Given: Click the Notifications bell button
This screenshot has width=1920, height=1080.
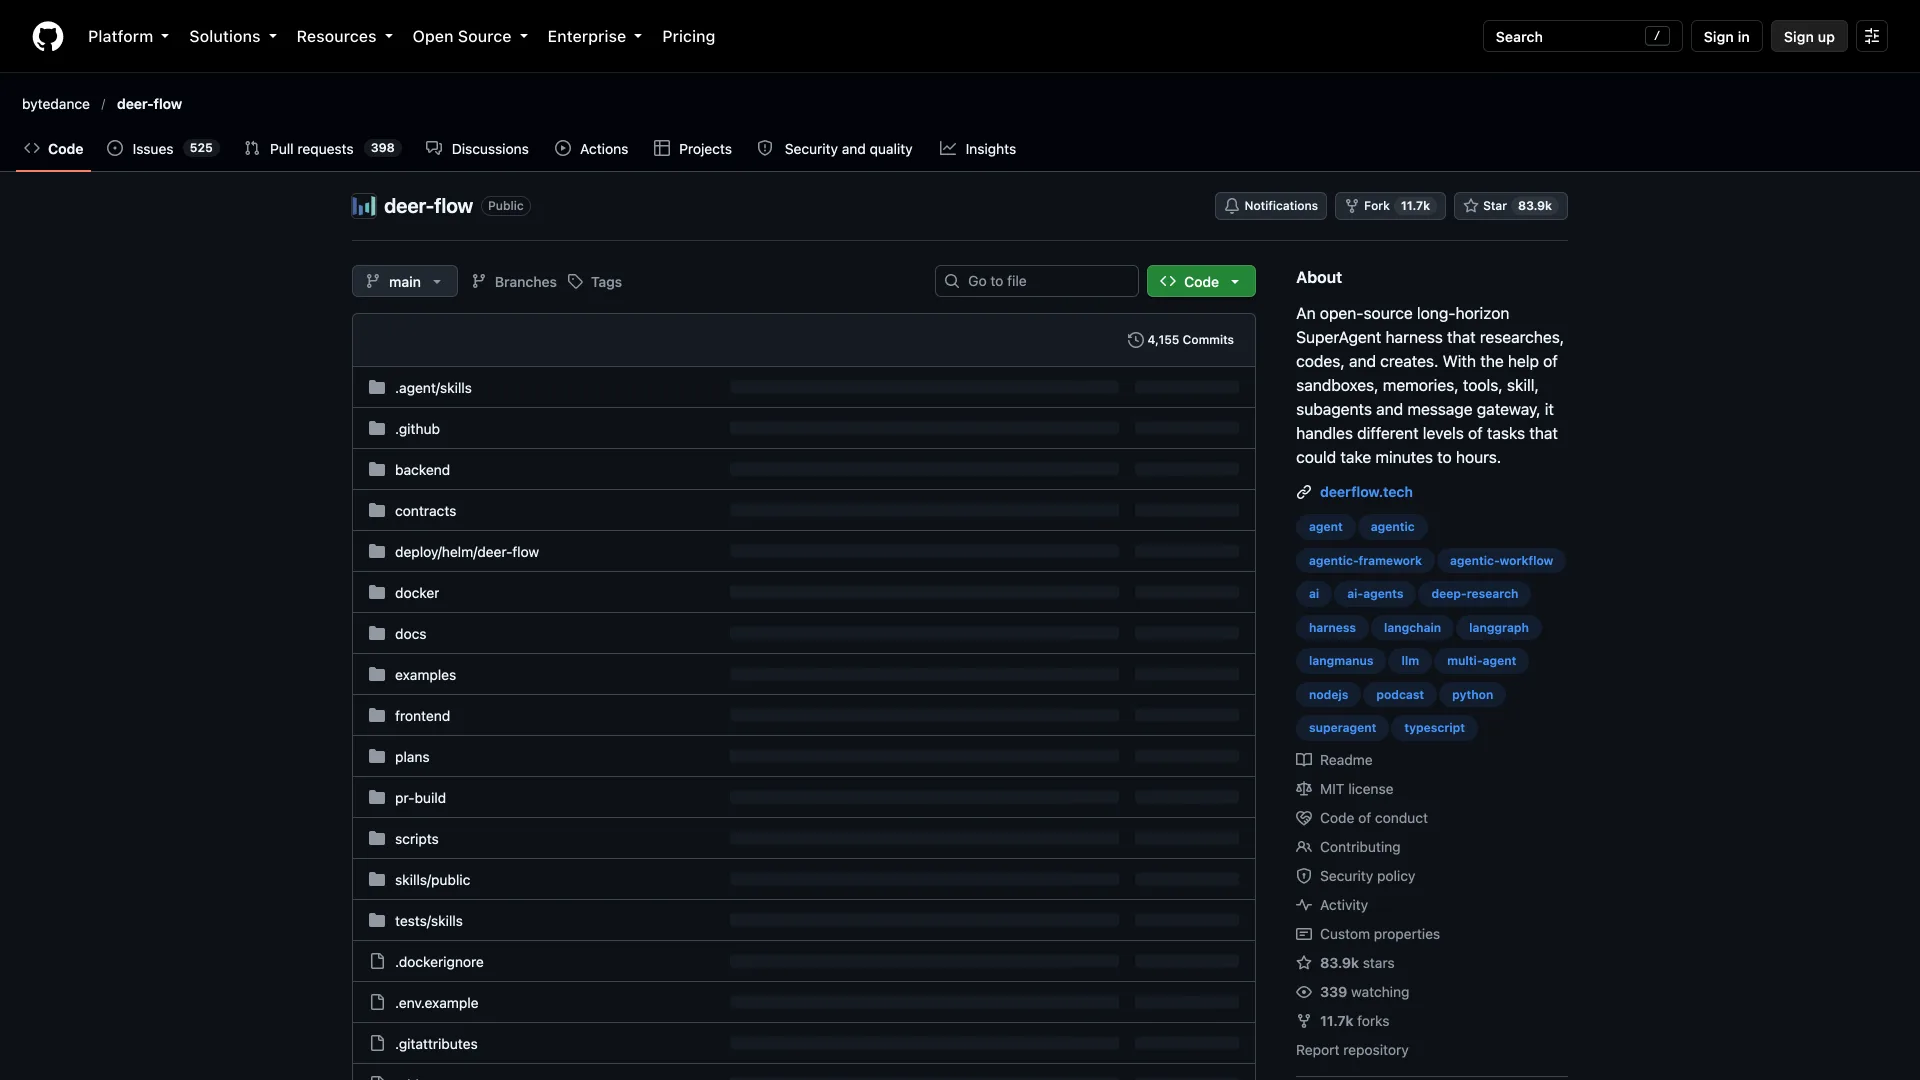Looking at the screenshot, I should point(1271,206).
